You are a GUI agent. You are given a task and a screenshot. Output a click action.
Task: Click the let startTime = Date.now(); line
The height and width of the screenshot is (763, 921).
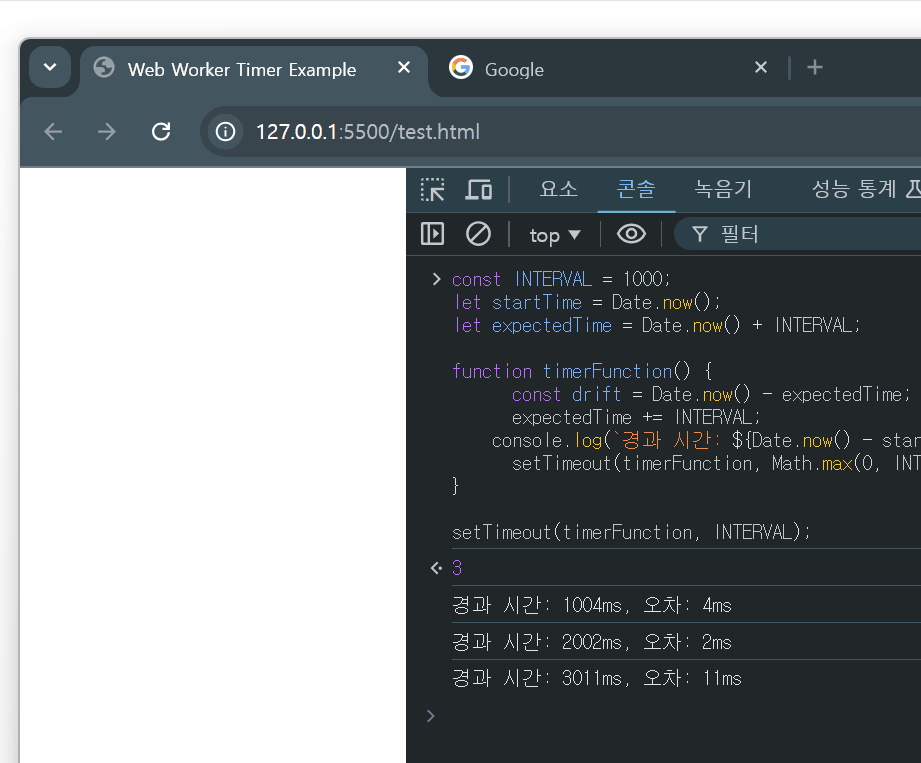pyautogui.click(x=586, y=302)
